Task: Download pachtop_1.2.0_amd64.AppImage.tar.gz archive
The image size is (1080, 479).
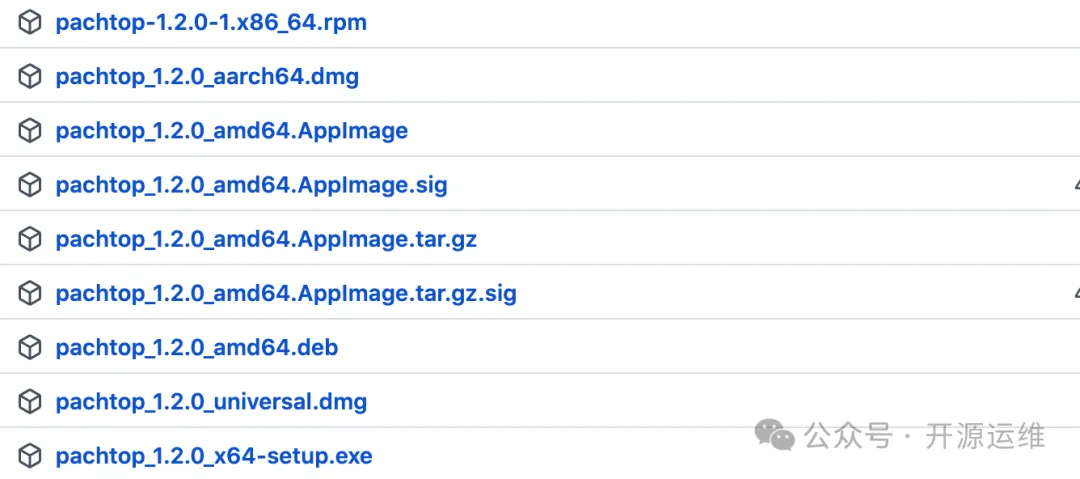Action: (x=266, y=239)
